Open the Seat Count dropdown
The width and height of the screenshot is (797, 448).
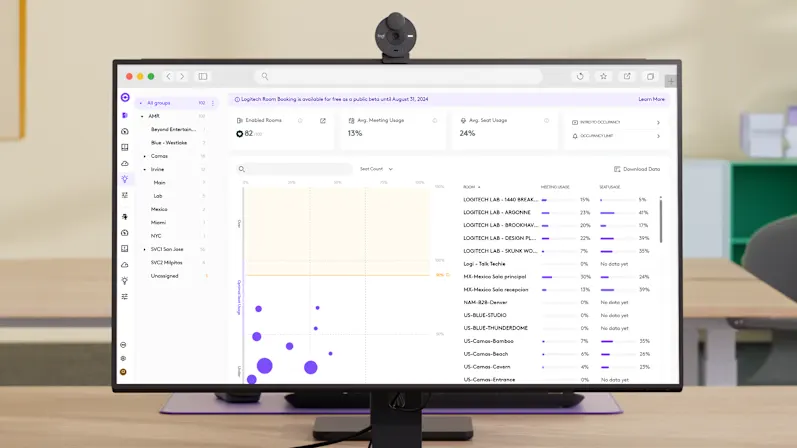click(x=376, y=169)
